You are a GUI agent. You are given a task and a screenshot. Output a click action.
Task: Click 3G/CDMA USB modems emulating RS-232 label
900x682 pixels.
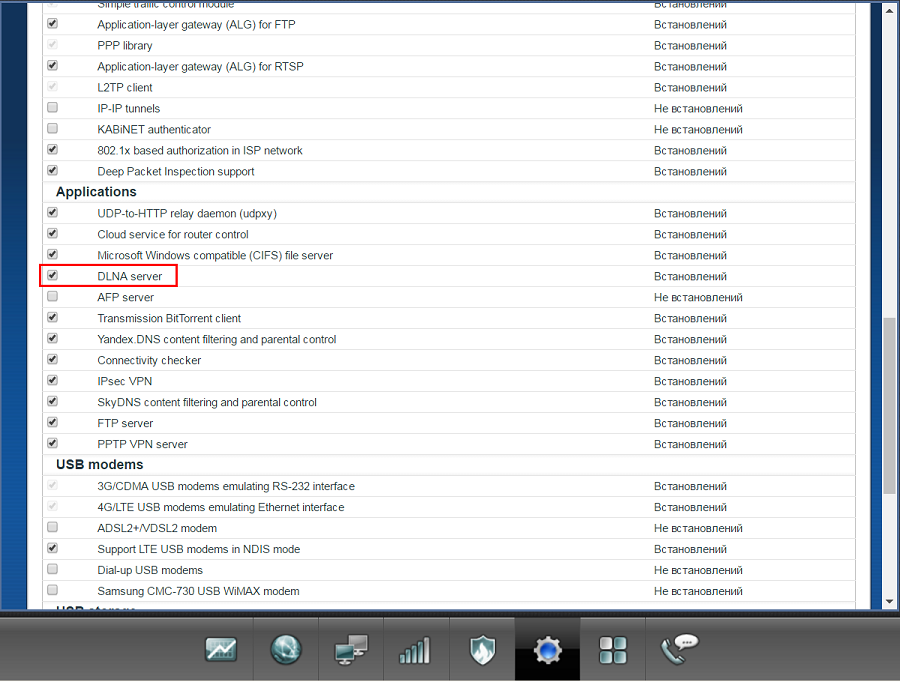click(226, 486)
